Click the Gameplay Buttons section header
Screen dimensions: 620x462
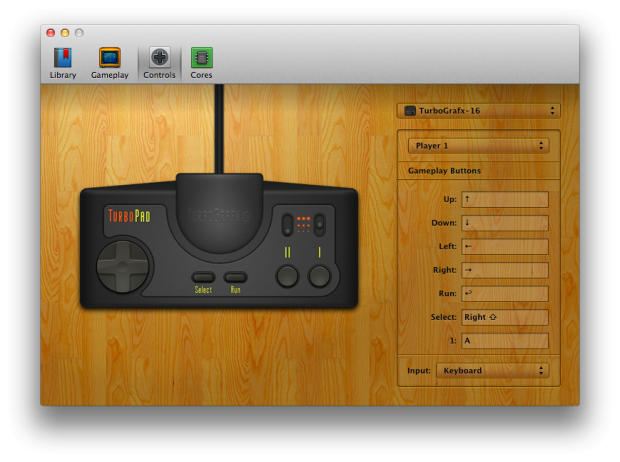click(444, 171)
